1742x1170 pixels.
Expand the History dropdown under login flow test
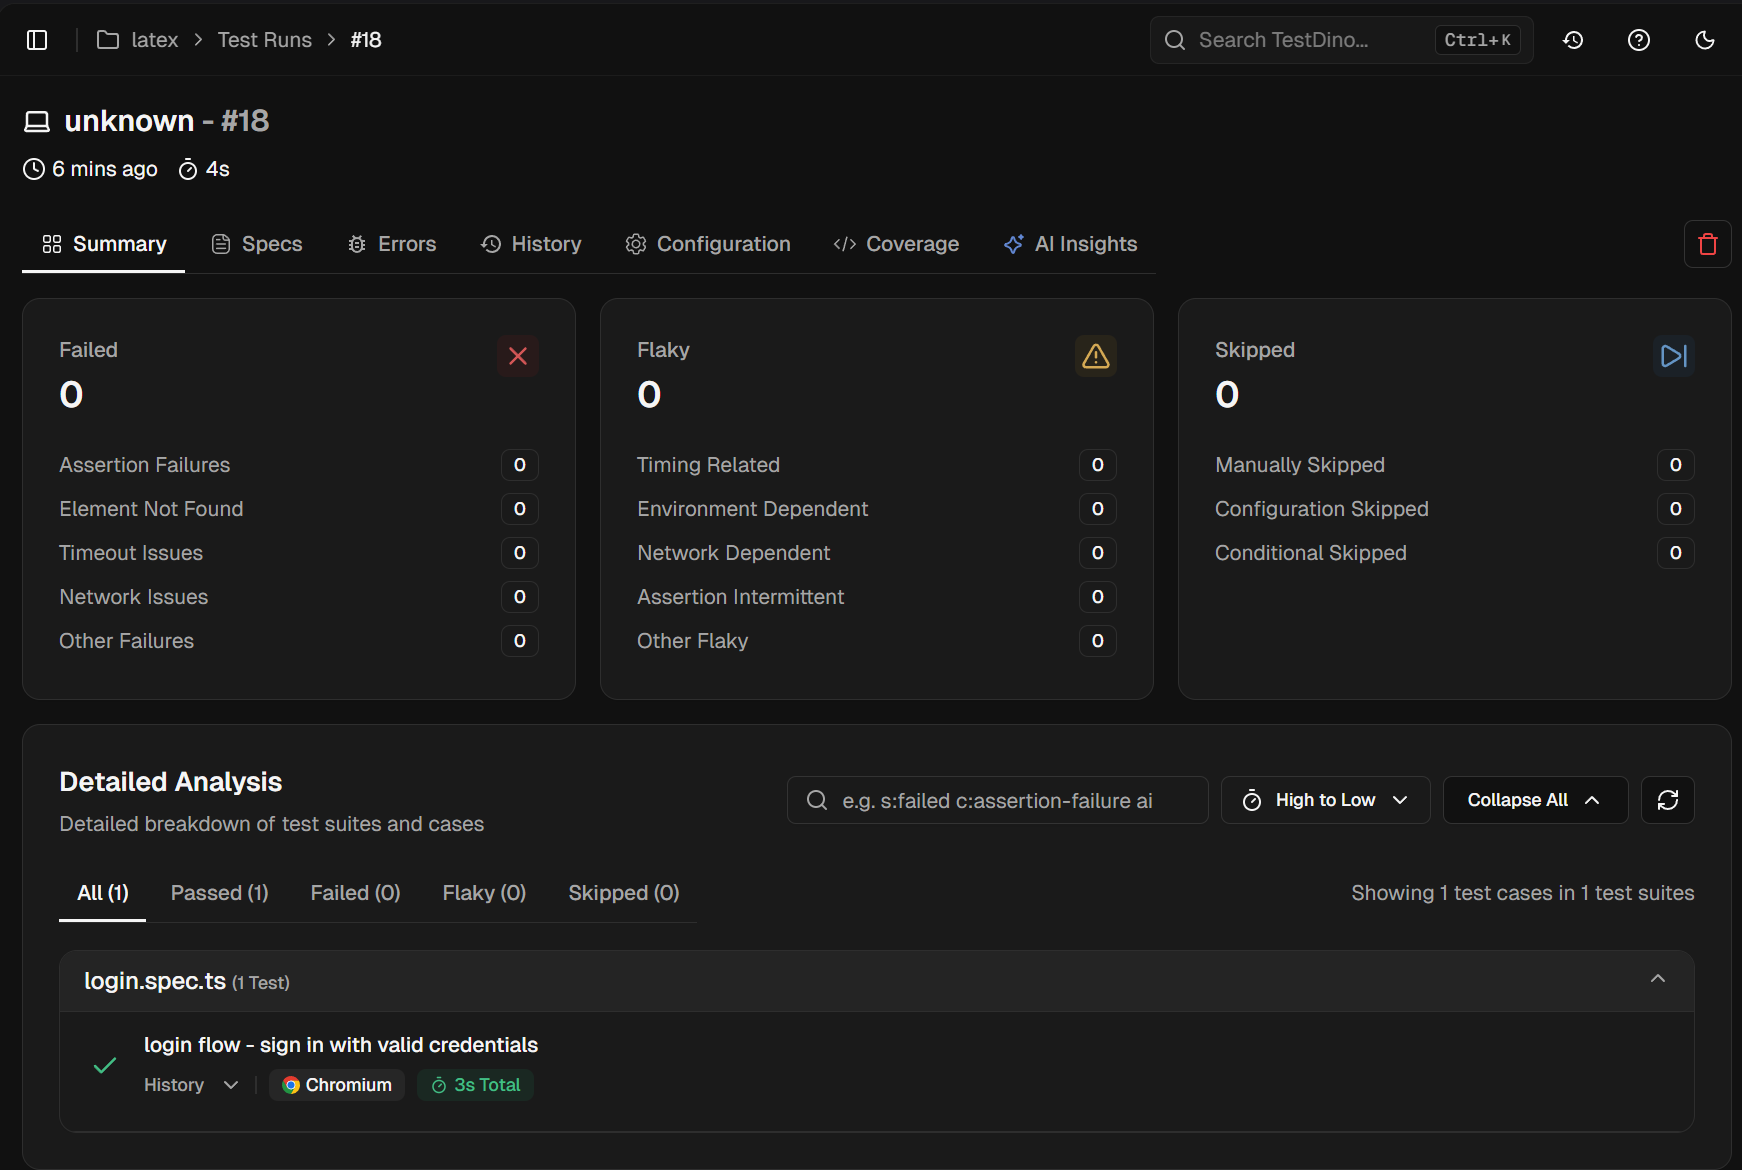190,1084
